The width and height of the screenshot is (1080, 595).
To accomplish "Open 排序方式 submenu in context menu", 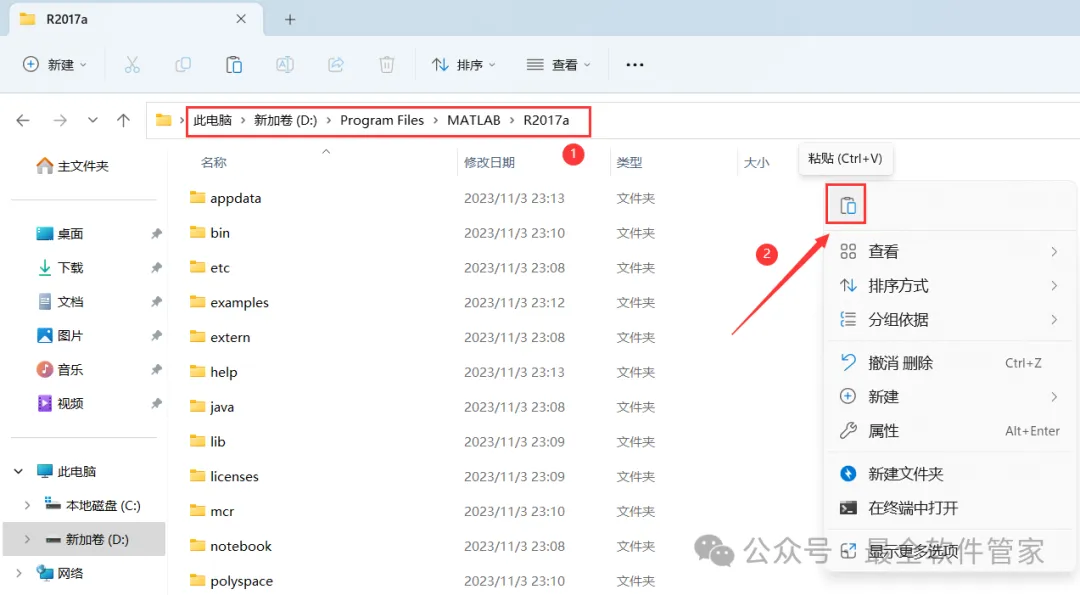I will click(x=950, y=285).
